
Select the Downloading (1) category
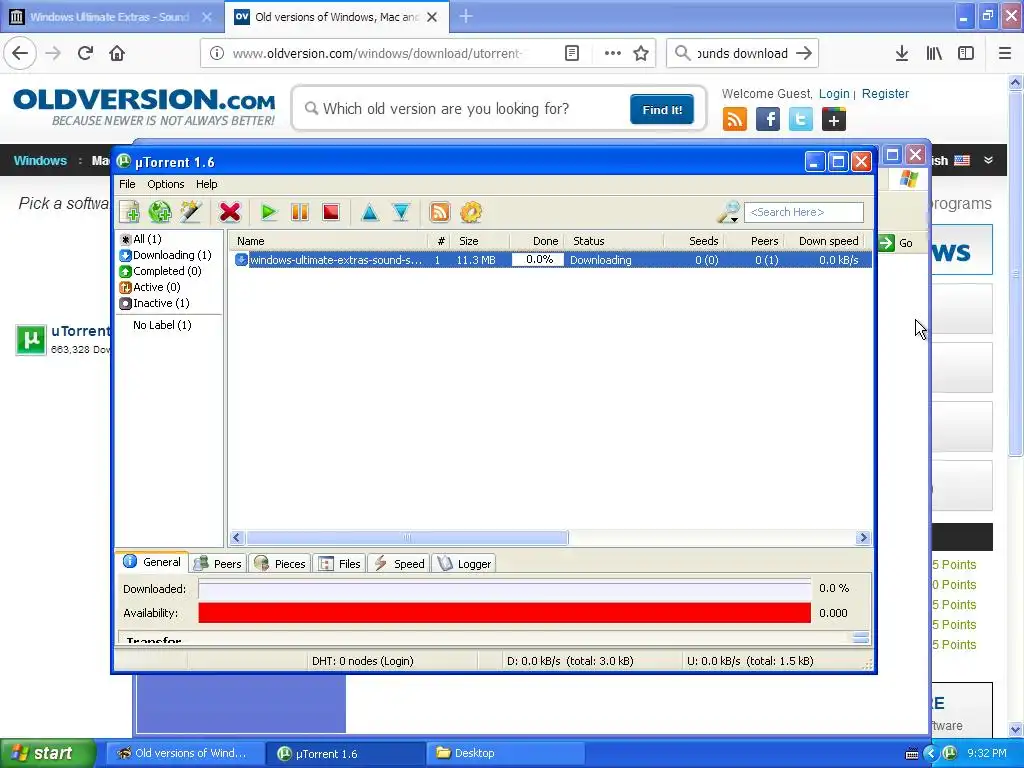coord(166,255)
